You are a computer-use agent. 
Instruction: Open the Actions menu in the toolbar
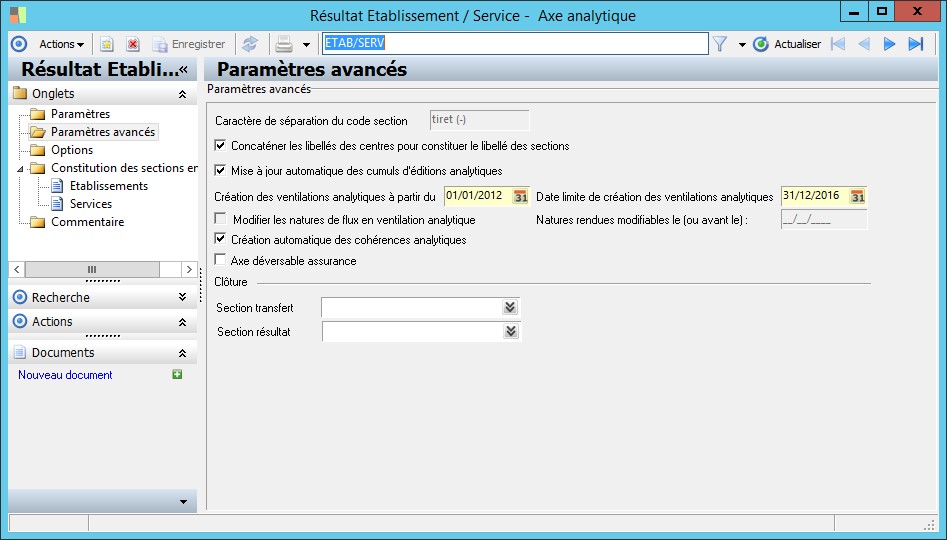(x=61, y=44)
